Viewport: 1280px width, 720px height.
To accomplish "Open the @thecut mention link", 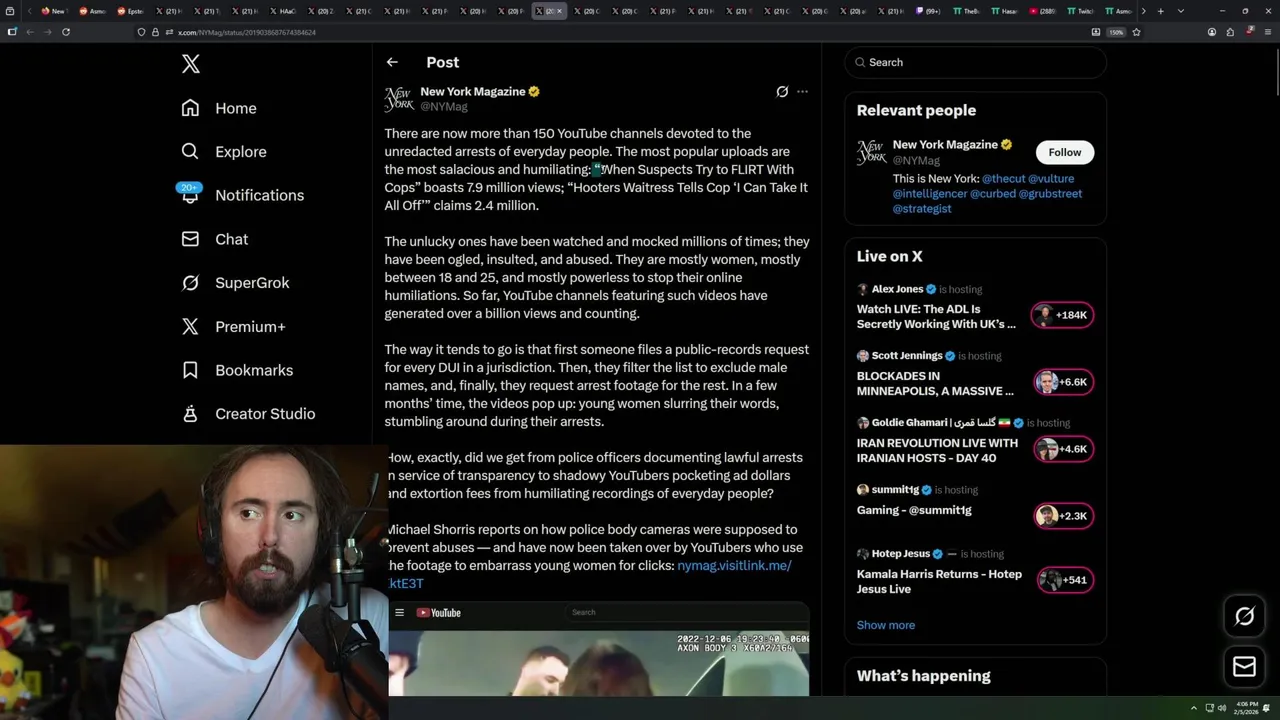I will point(1003,179).
